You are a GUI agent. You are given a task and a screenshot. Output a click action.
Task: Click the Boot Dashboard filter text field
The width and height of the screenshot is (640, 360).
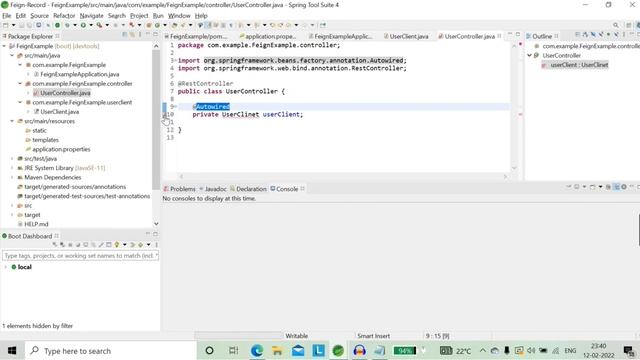click(x=80, y=256)
